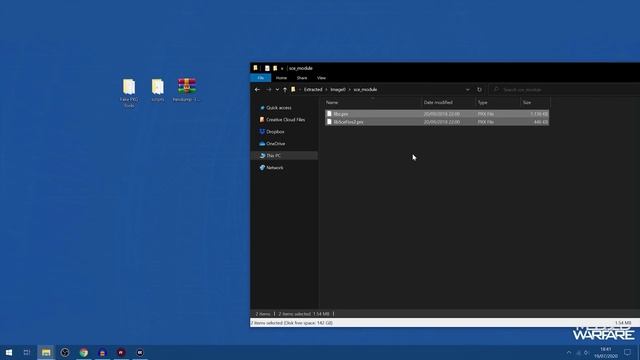Expand the address bar history dropdown
The width and height of the screenshot is (640, 360).
pyautogui.click(x=467, y=89)
